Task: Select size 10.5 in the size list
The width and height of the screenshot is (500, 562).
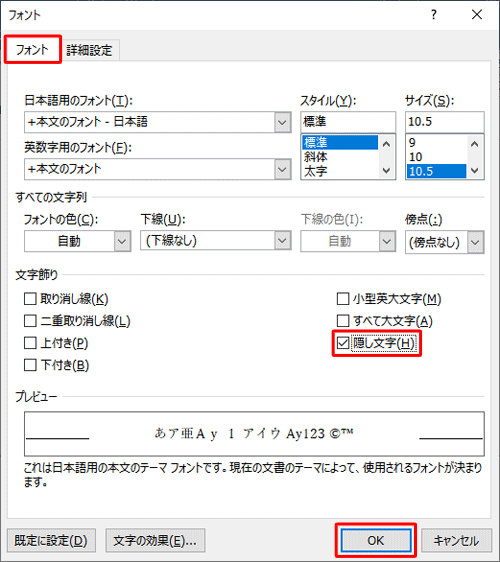Action: point(436,171)
